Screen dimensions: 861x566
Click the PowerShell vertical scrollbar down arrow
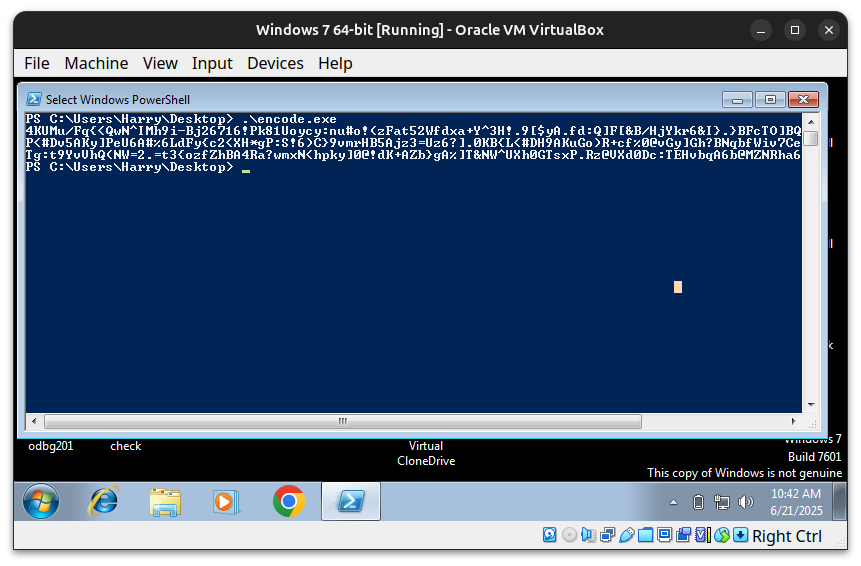pos(811,405)
